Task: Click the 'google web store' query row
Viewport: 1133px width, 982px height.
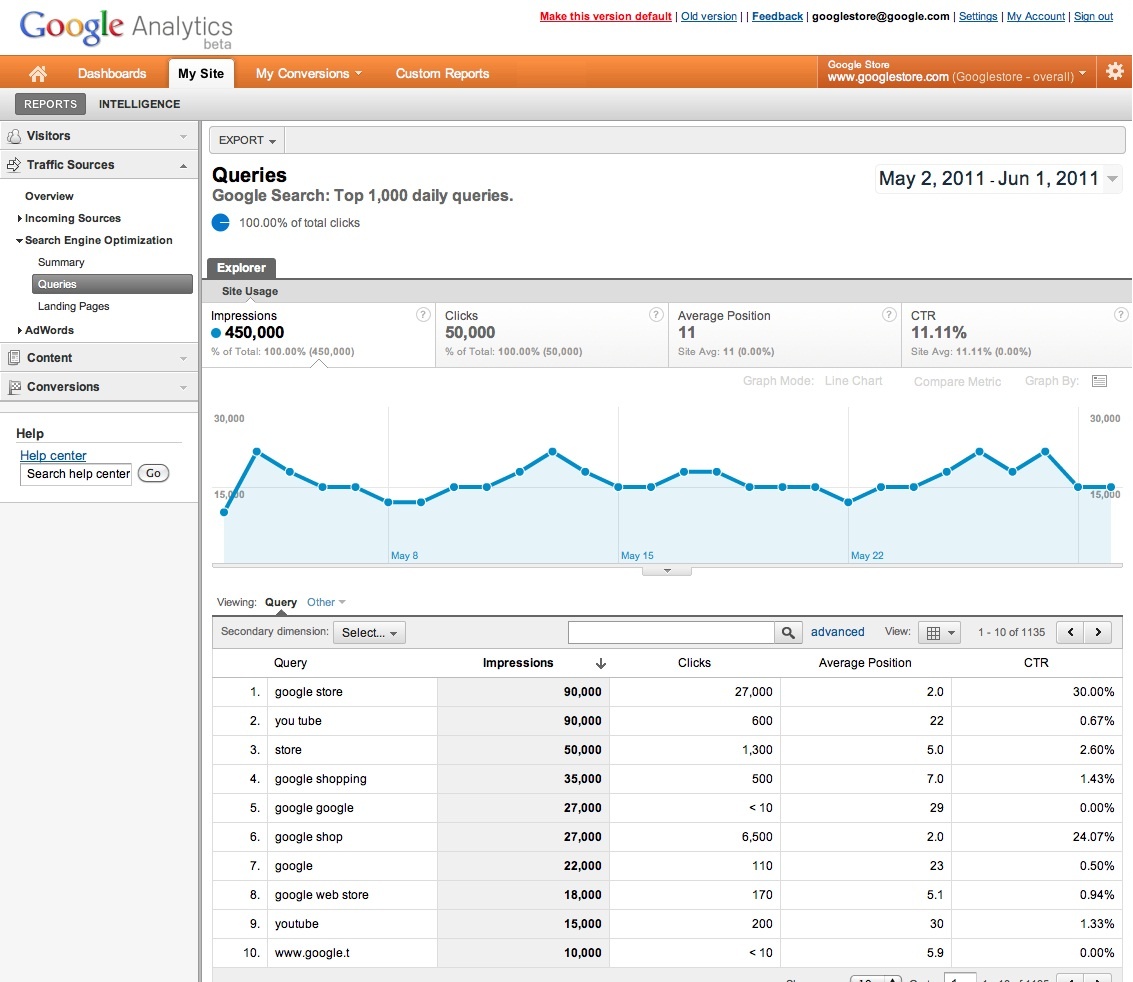Action: 667,895
